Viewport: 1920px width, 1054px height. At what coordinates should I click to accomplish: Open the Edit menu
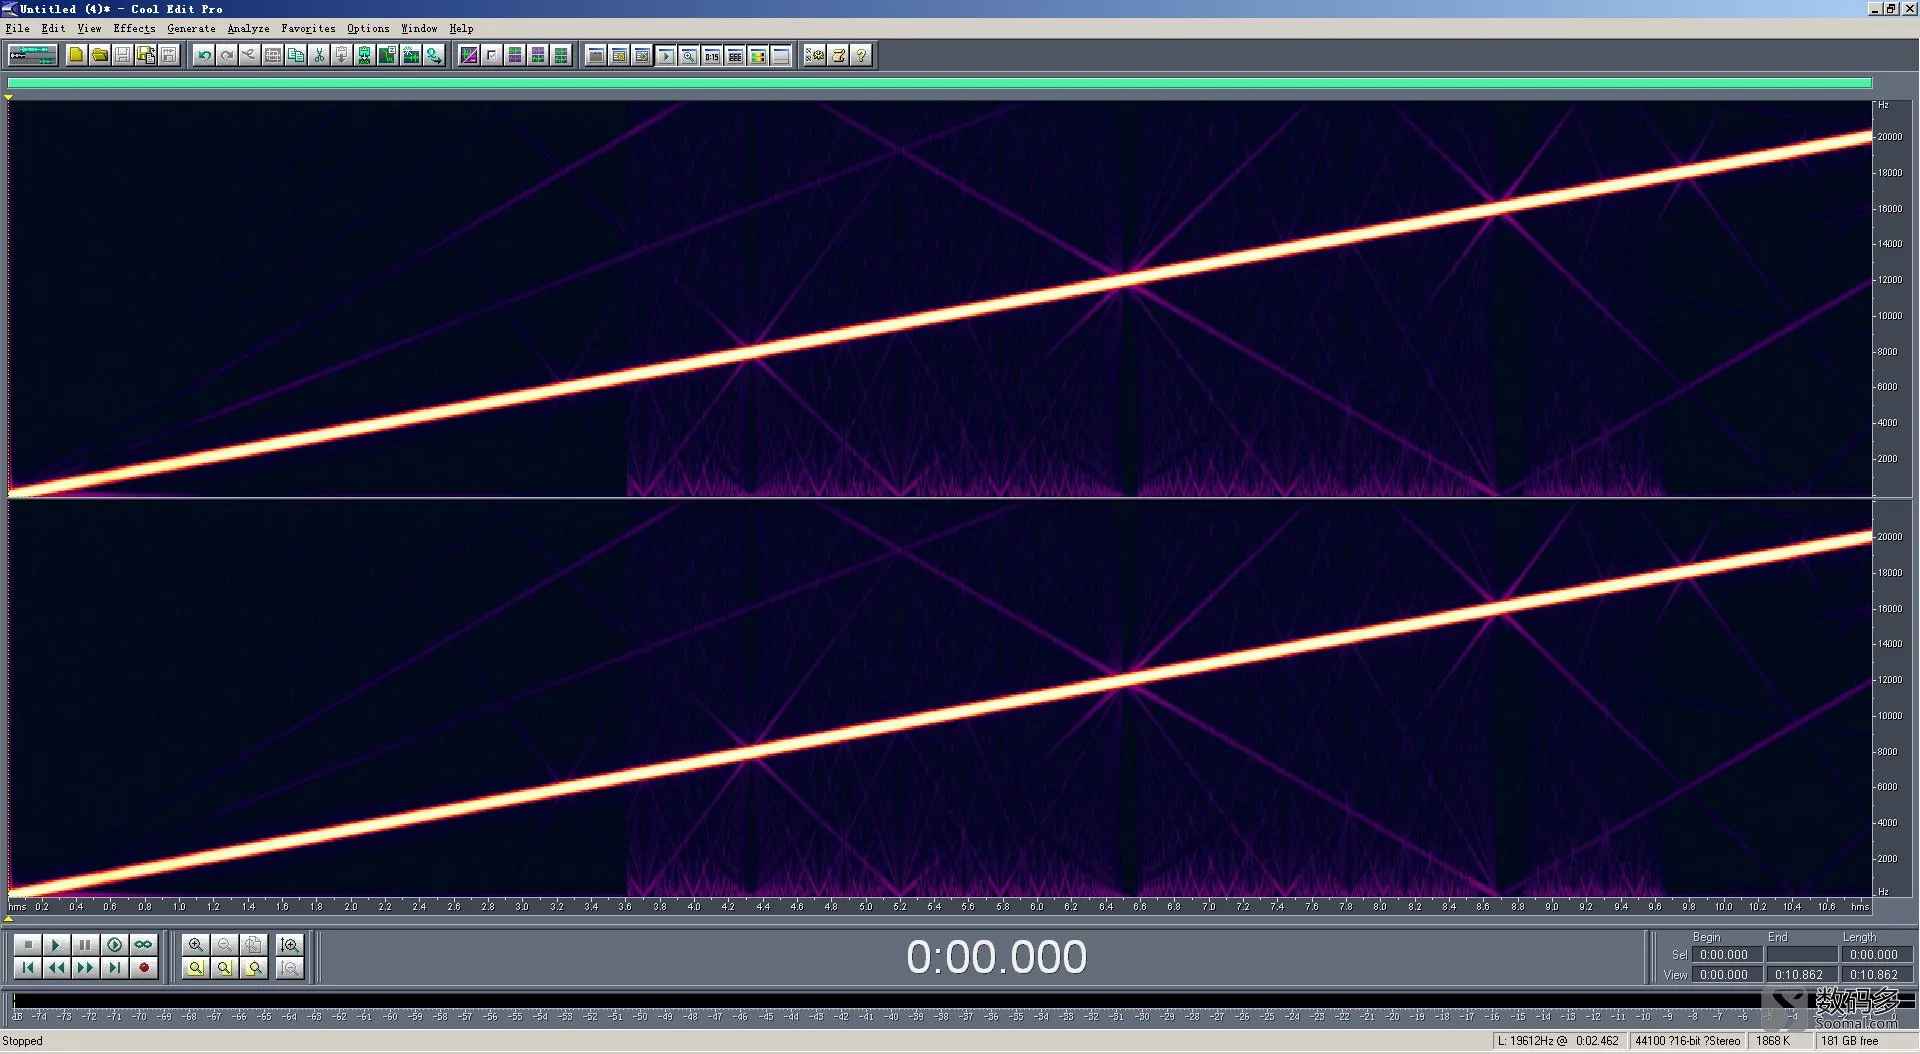pyautogui.click(x=53, y=28)
